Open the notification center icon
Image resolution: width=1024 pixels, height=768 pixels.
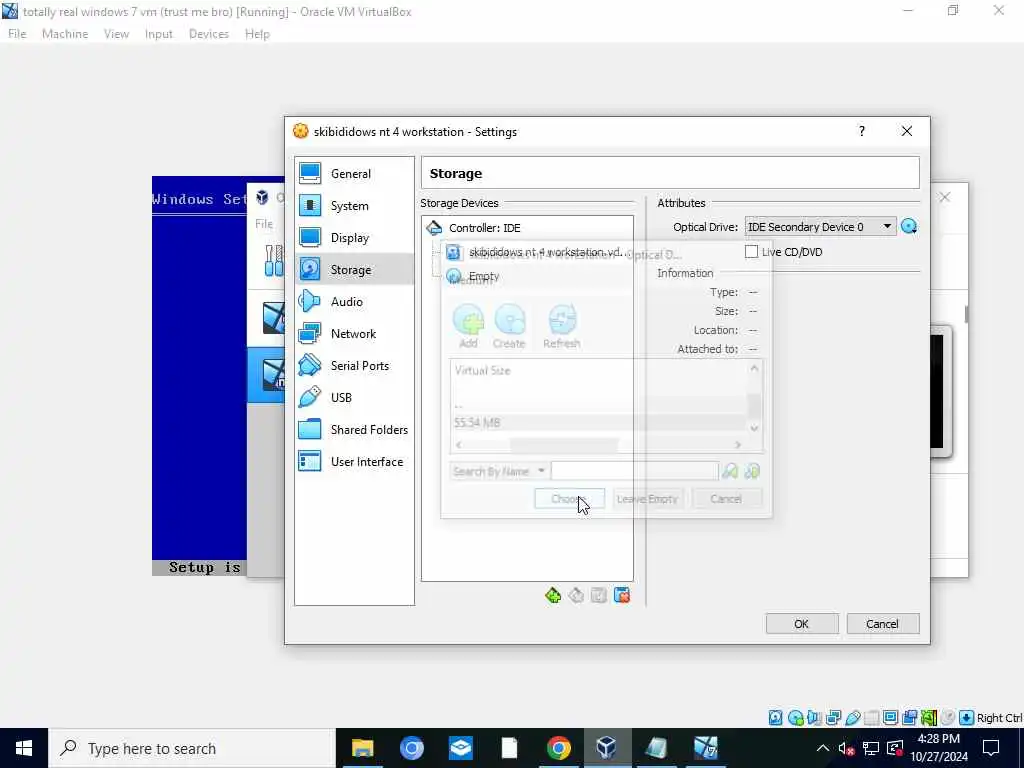click(991, 748)
